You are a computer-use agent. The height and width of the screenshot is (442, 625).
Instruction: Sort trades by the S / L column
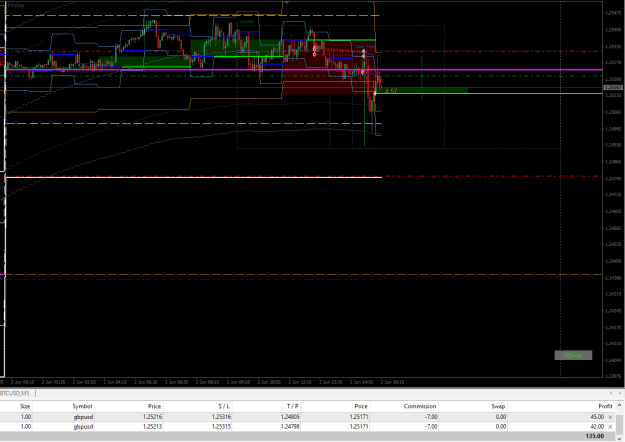tap(224, 406)
